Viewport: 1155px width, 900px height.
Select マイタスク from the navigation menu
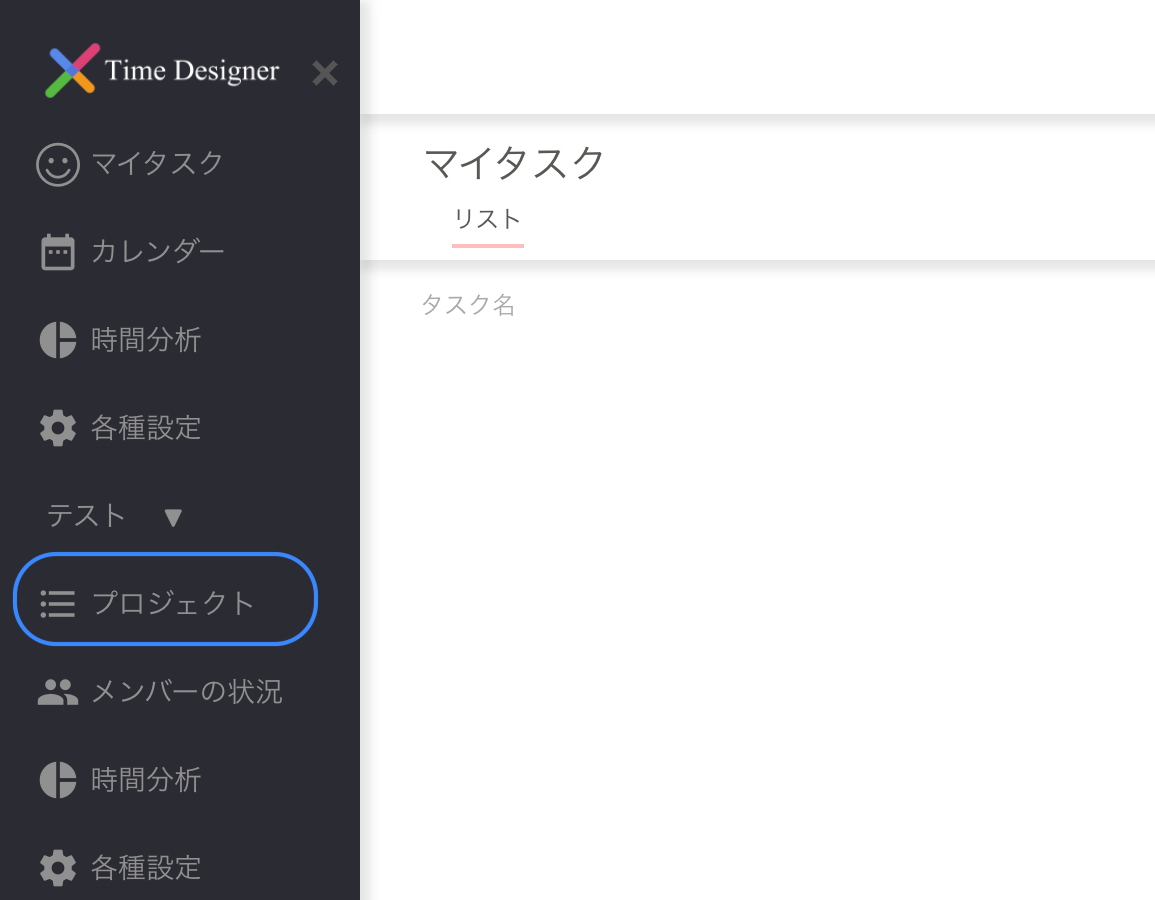pyautogui.click(x=157, y=164)
